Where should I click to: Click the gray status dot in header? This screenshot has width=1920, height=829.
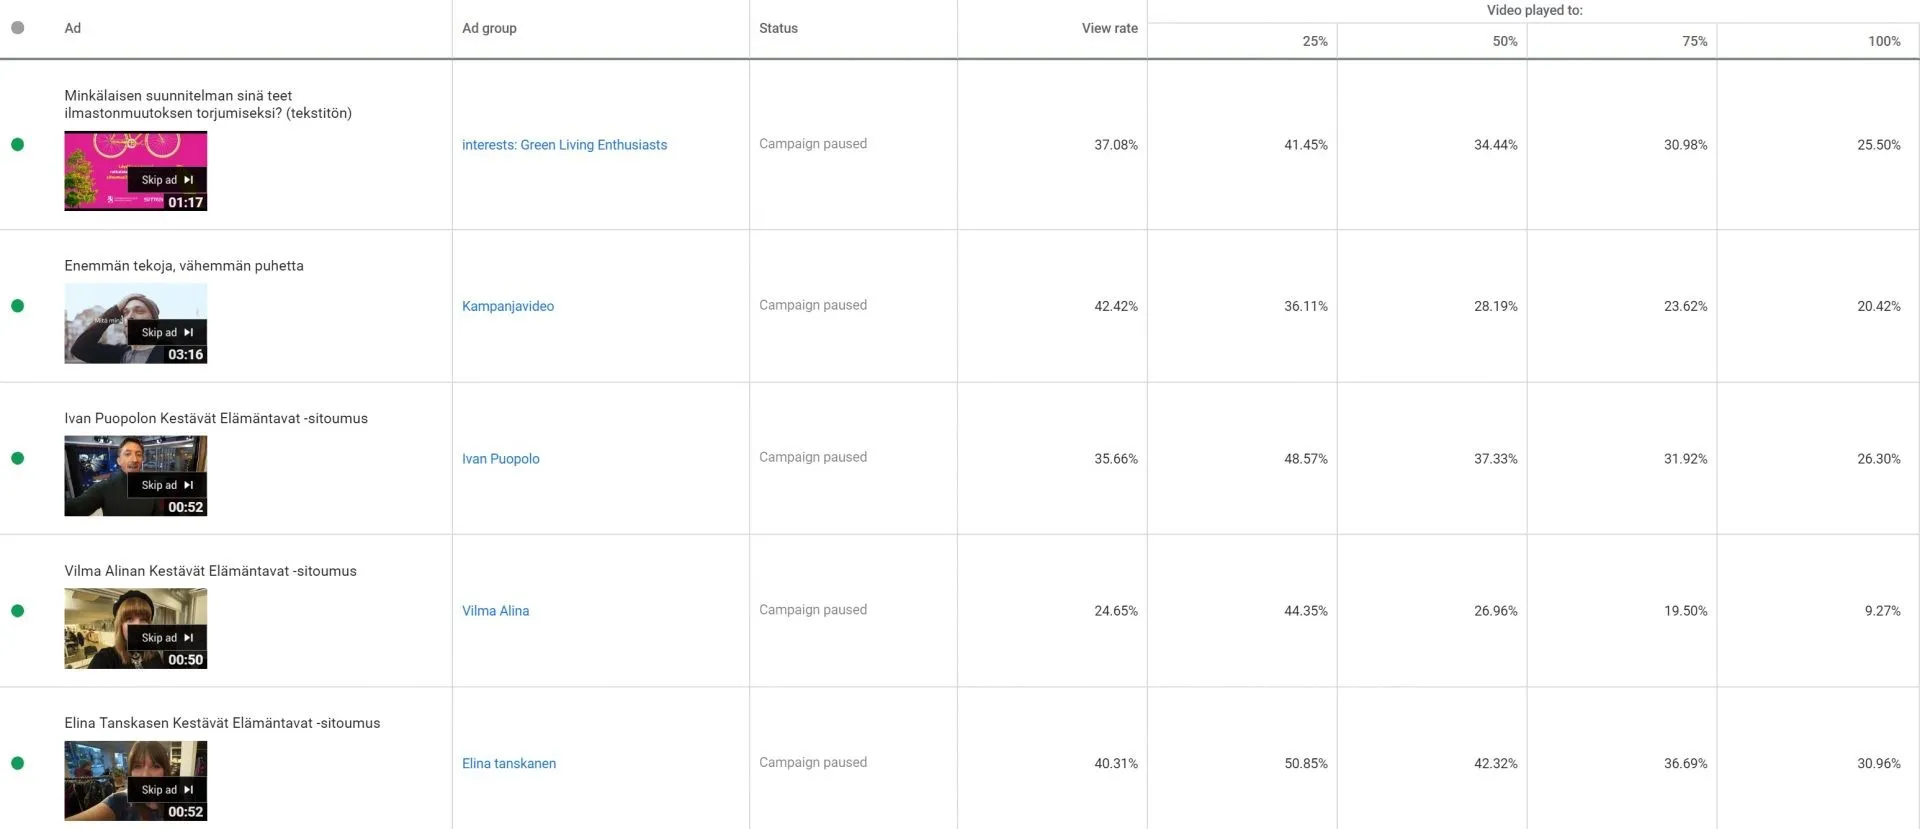click(x=17, y=28)
